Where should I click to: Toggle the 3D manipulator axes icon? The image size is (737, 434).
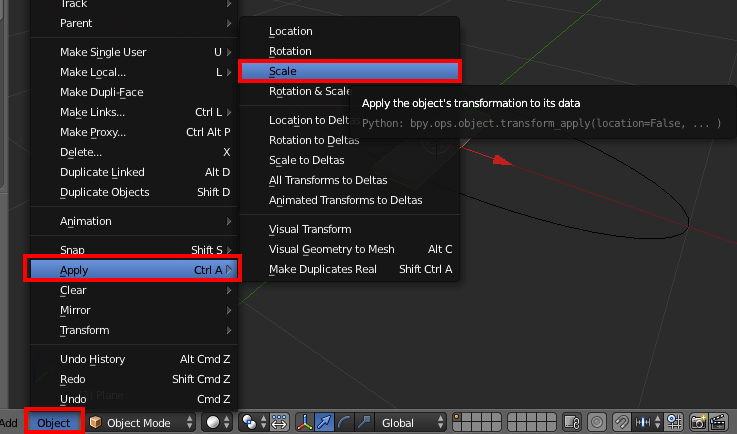pos(305,423)
